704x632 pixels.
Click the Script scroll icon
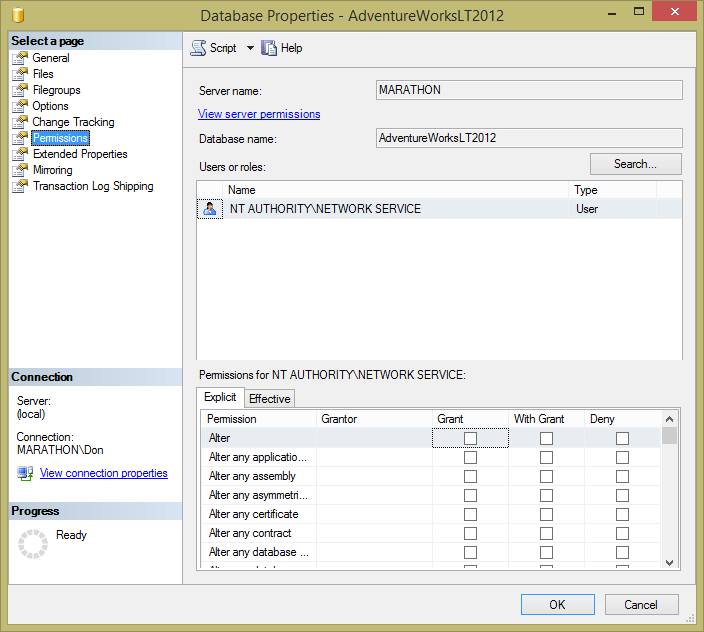(198, 48)
